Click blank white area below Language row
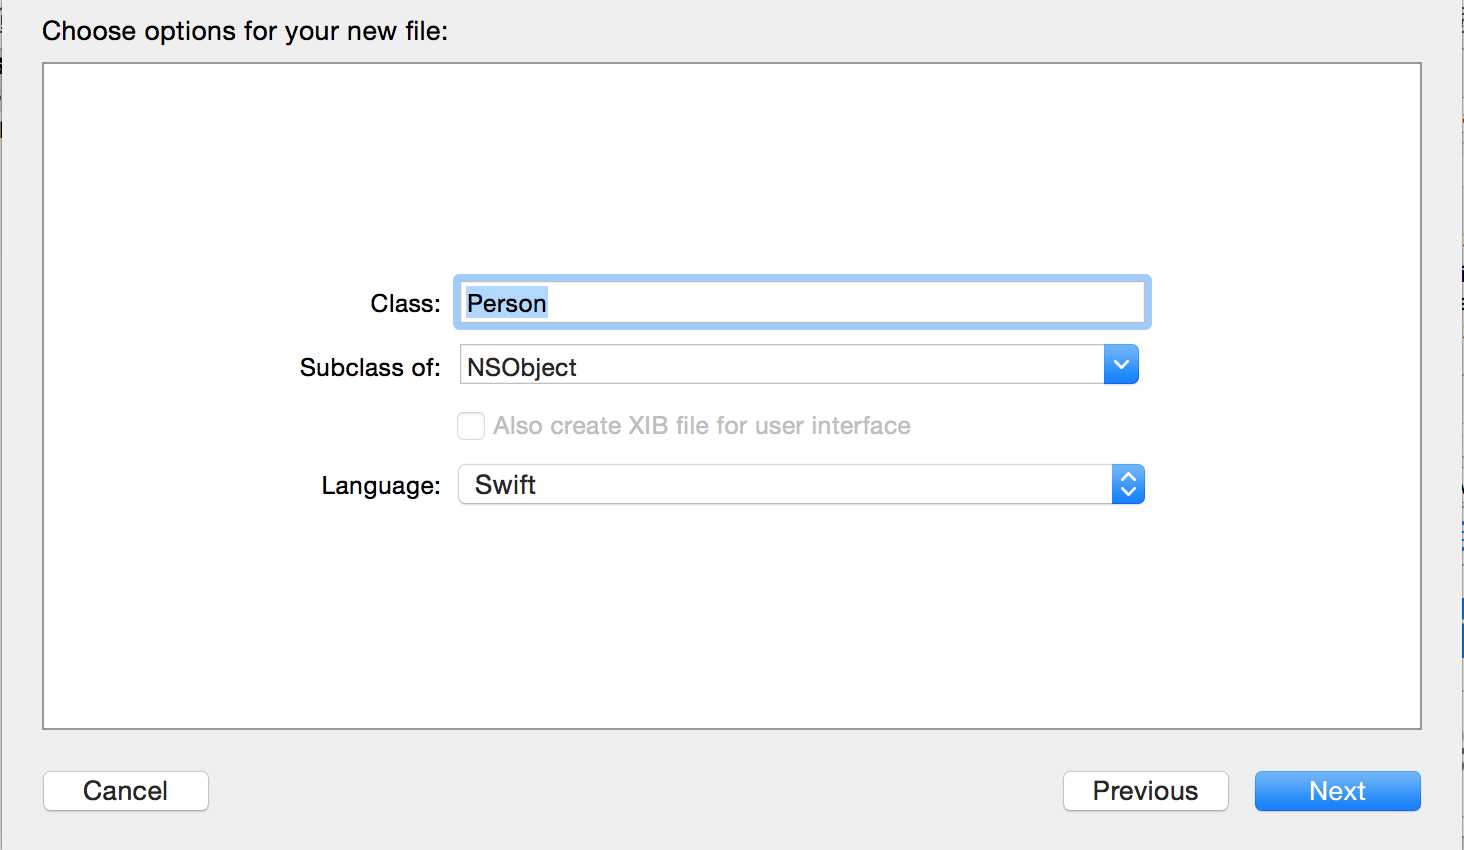This screenshot has height=850, width=1464. tap(730, 620)
